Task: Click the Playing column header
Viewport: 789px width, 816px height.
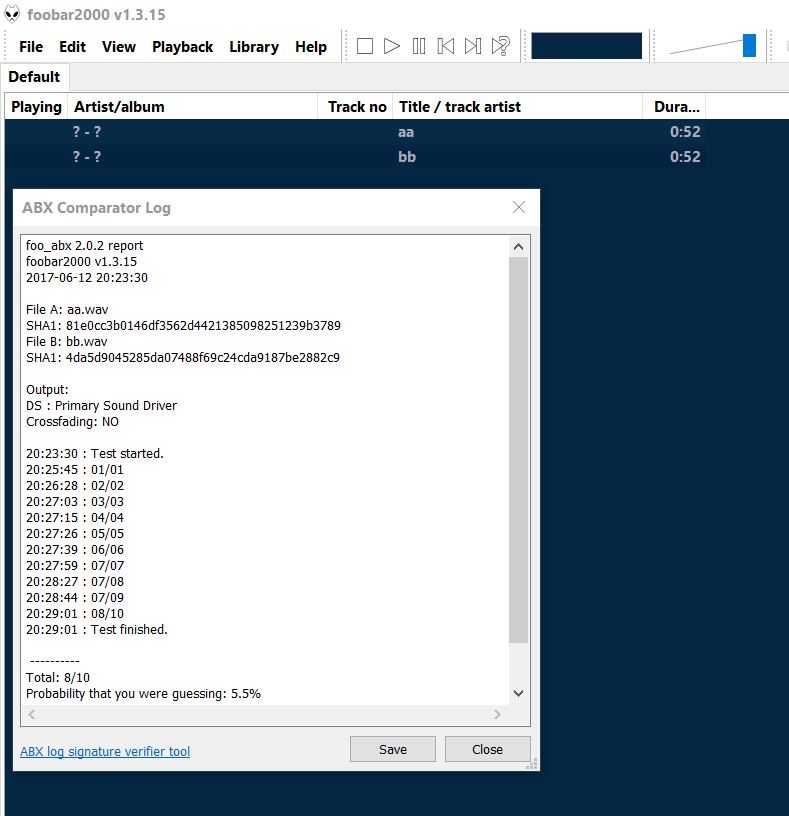Action: [36, 107]
